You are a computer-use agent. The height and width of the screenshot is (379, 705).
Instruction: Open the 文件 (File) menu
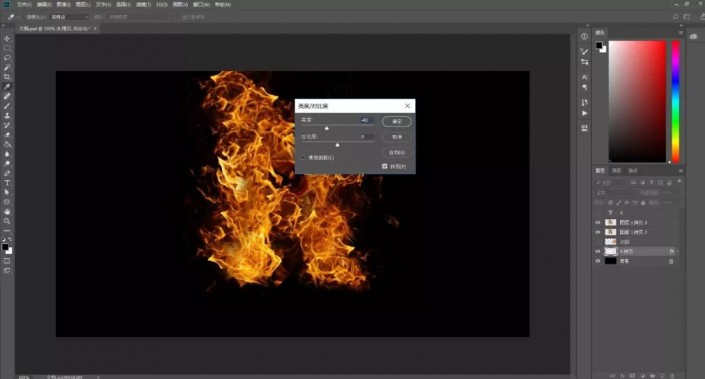24,4
